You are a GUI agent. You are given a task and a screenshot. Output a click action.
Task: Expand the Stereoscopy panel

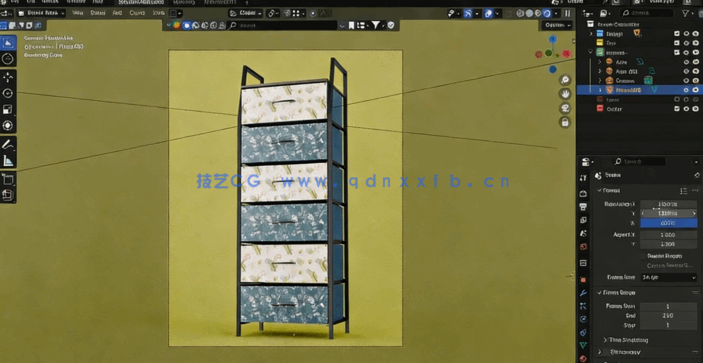coord(600,352)
